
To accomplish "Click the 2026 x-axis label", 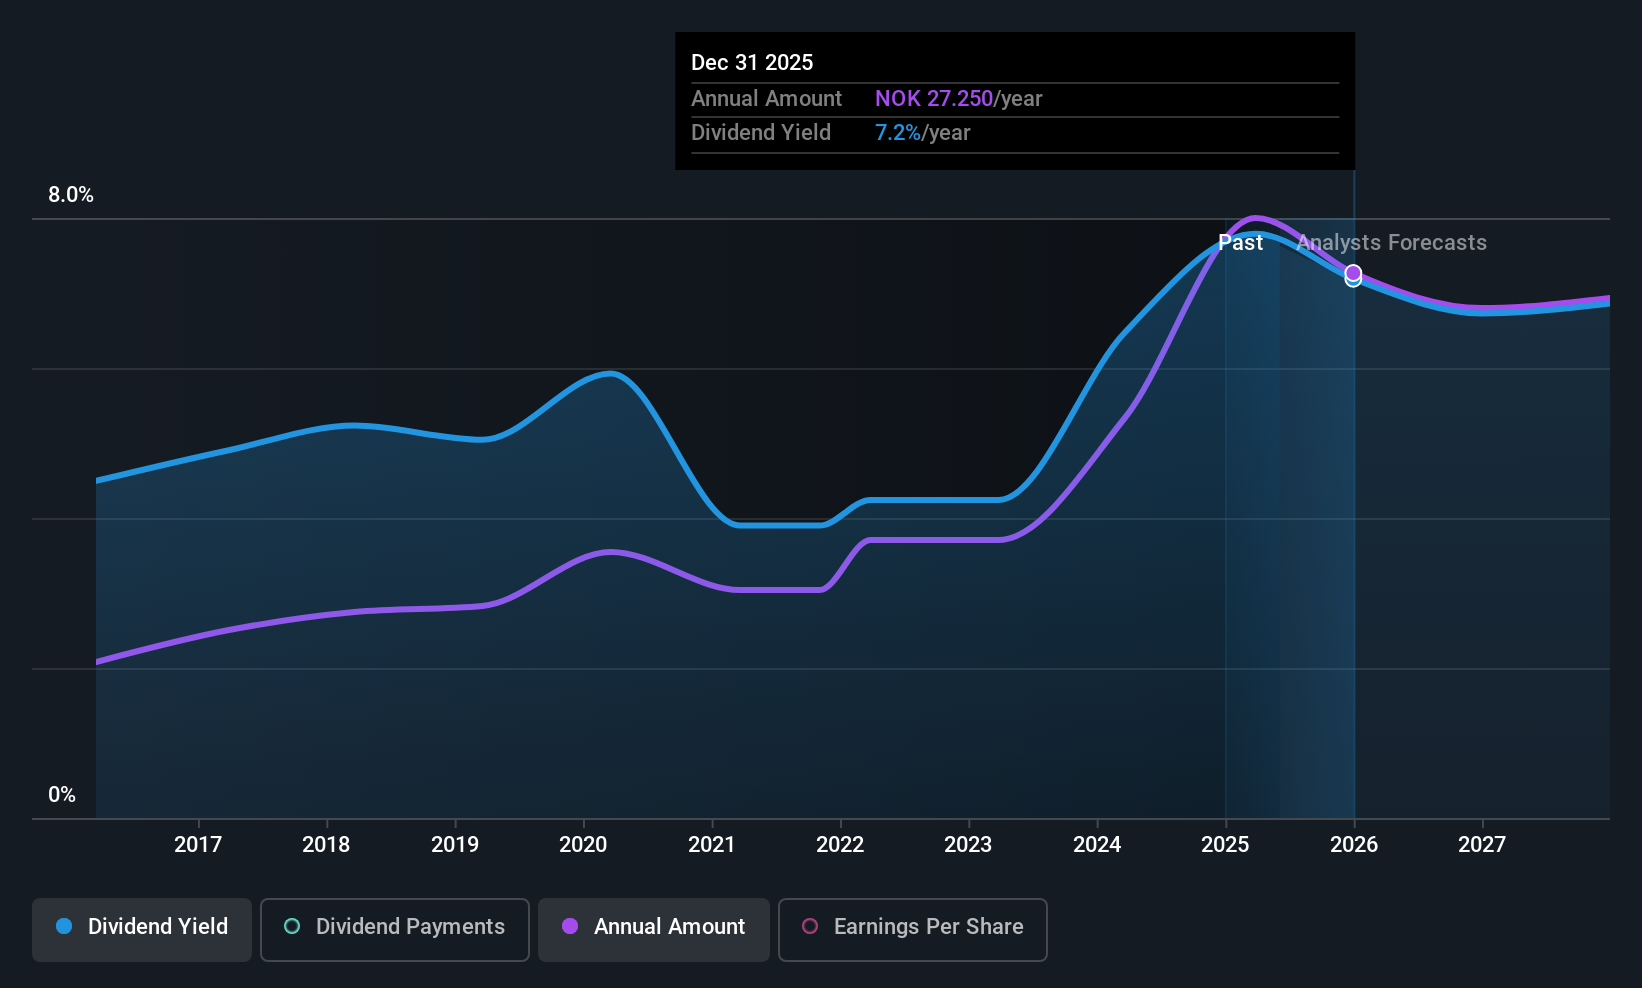I will point(1354,844).
